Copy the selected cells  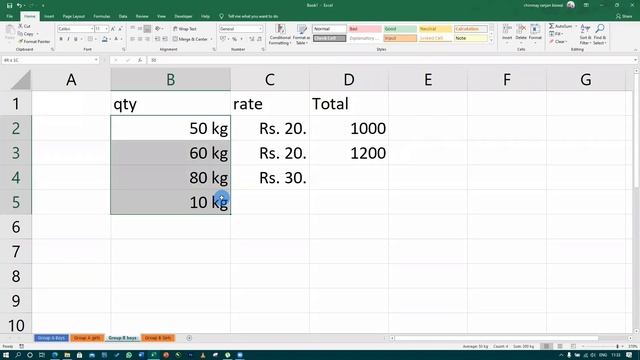point(26,34)
